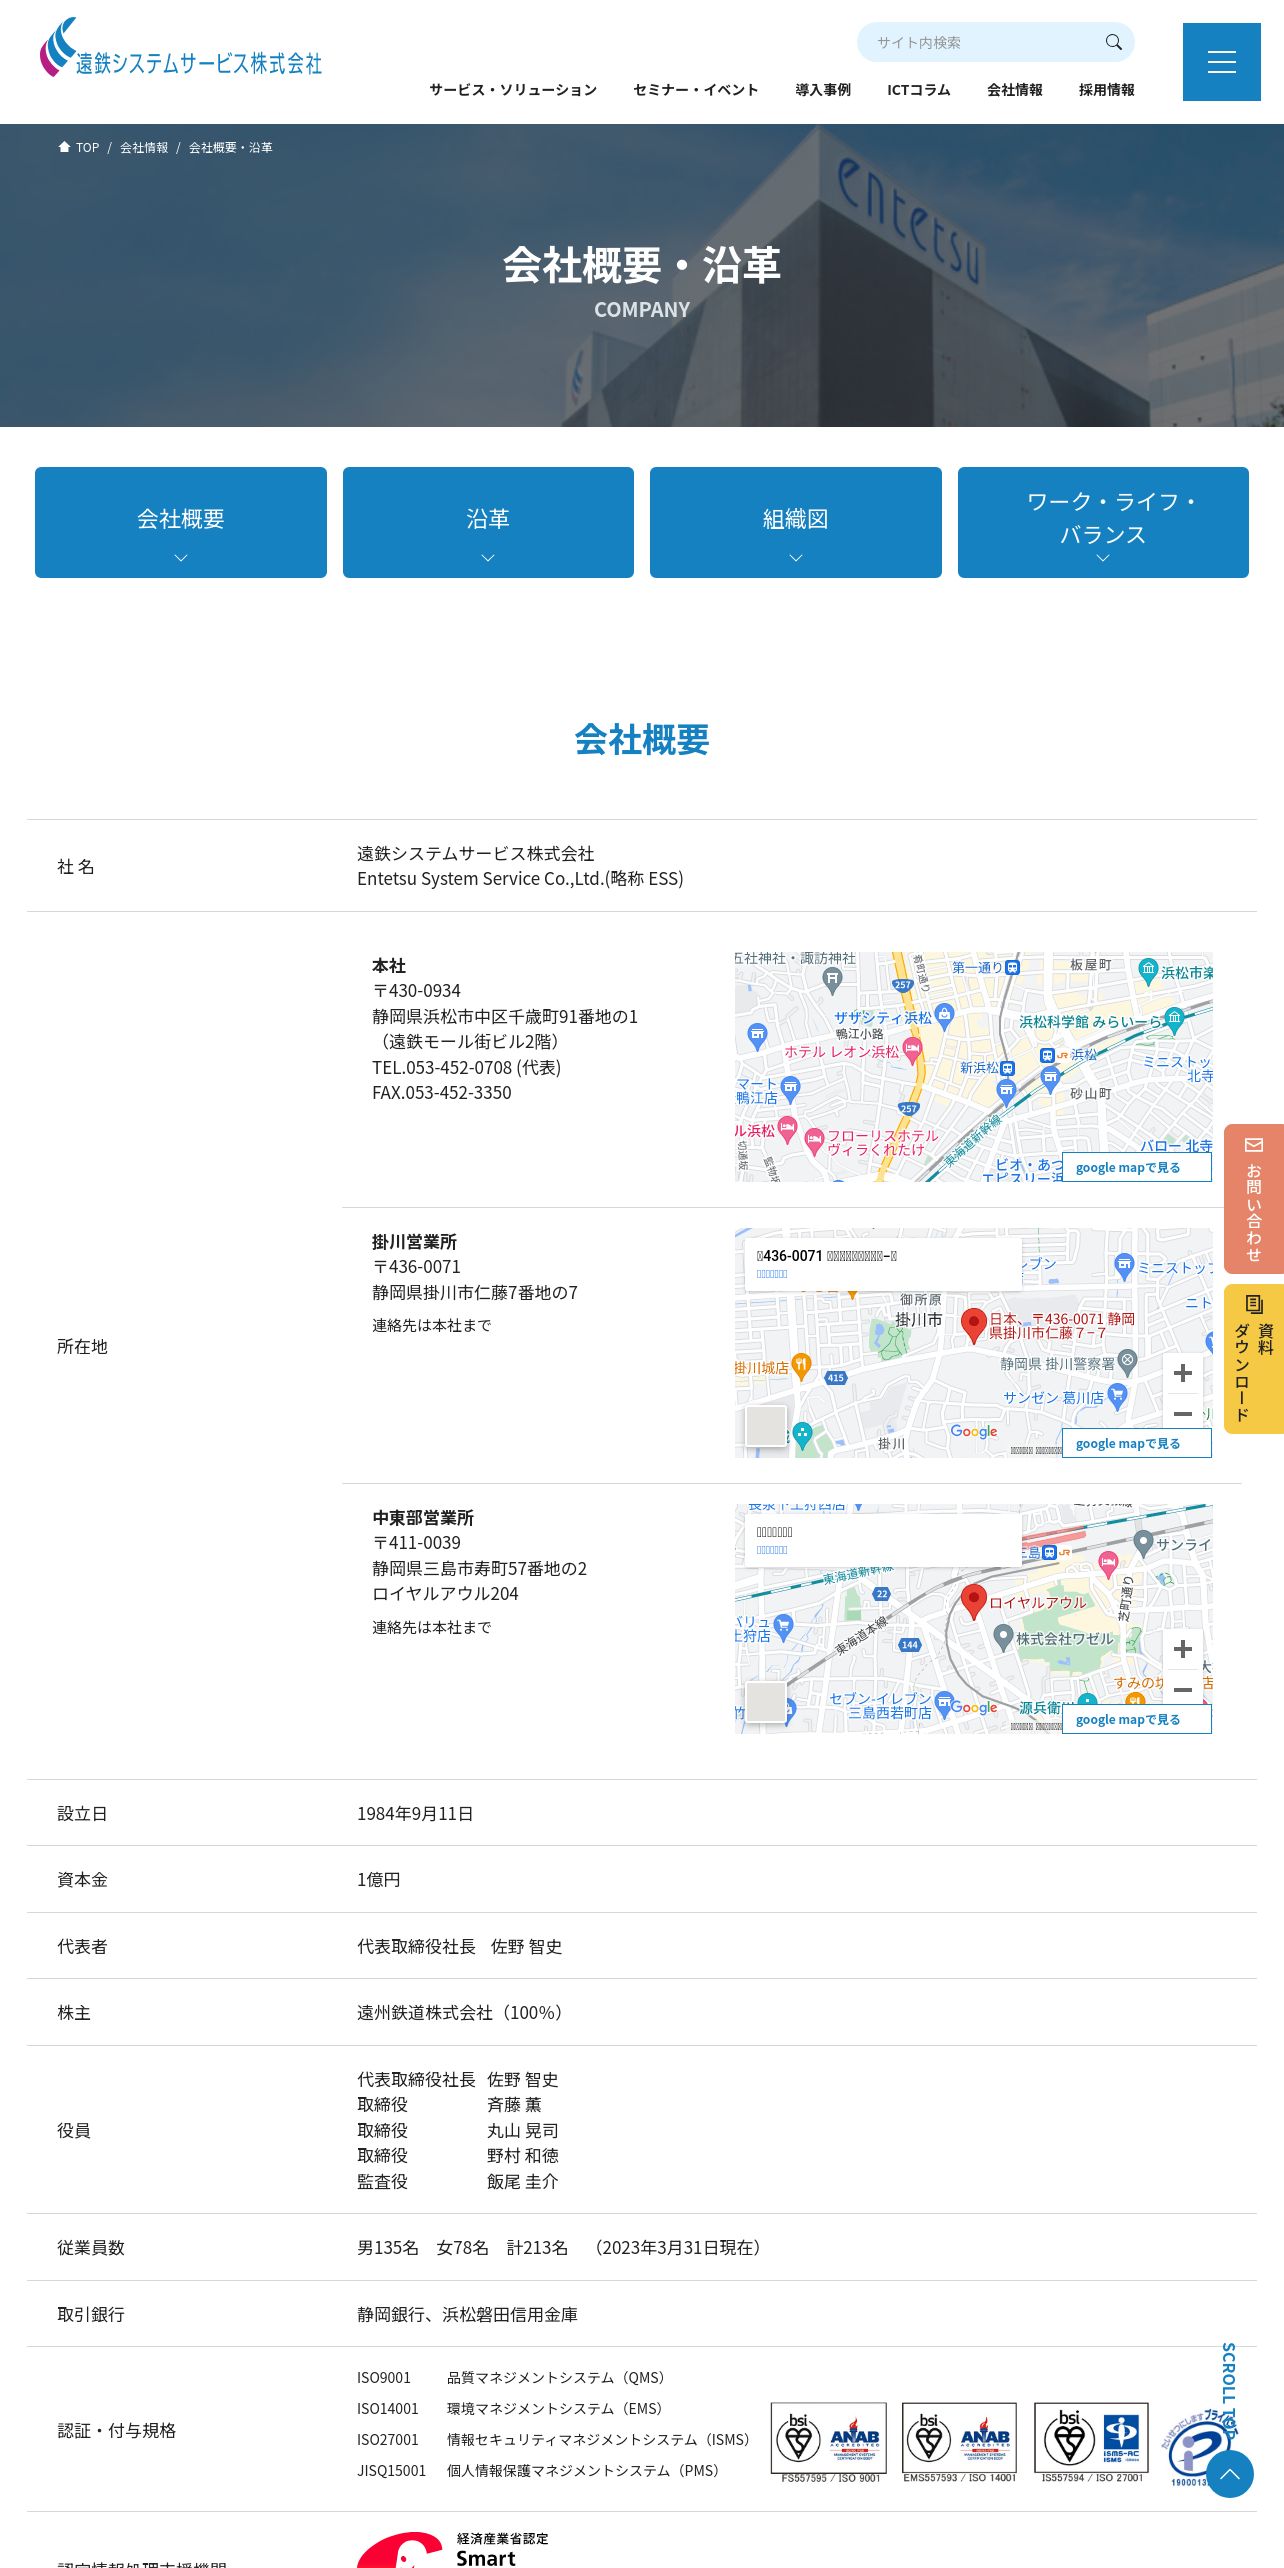Click the Entetsu System Service logo
The image size is (1284, 2568).
[x=181, y=48]
